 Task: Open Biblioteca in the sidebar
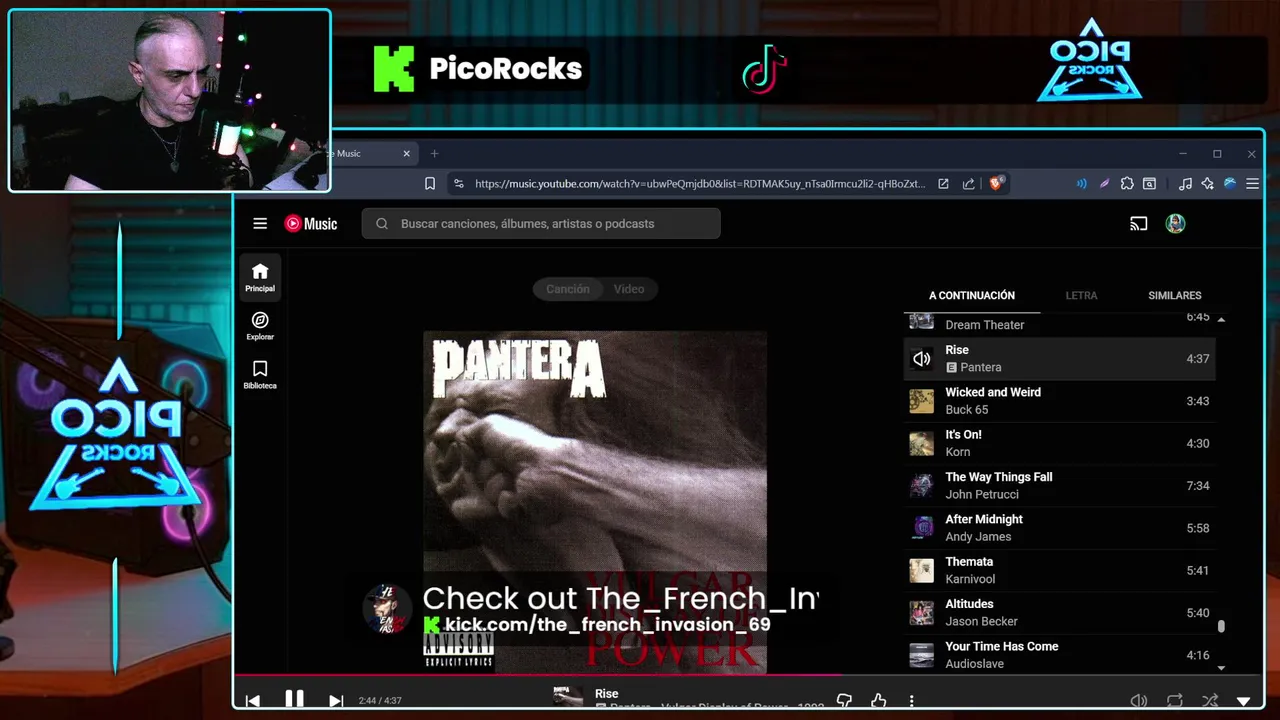pyautogui.click(x=260, y=374)
